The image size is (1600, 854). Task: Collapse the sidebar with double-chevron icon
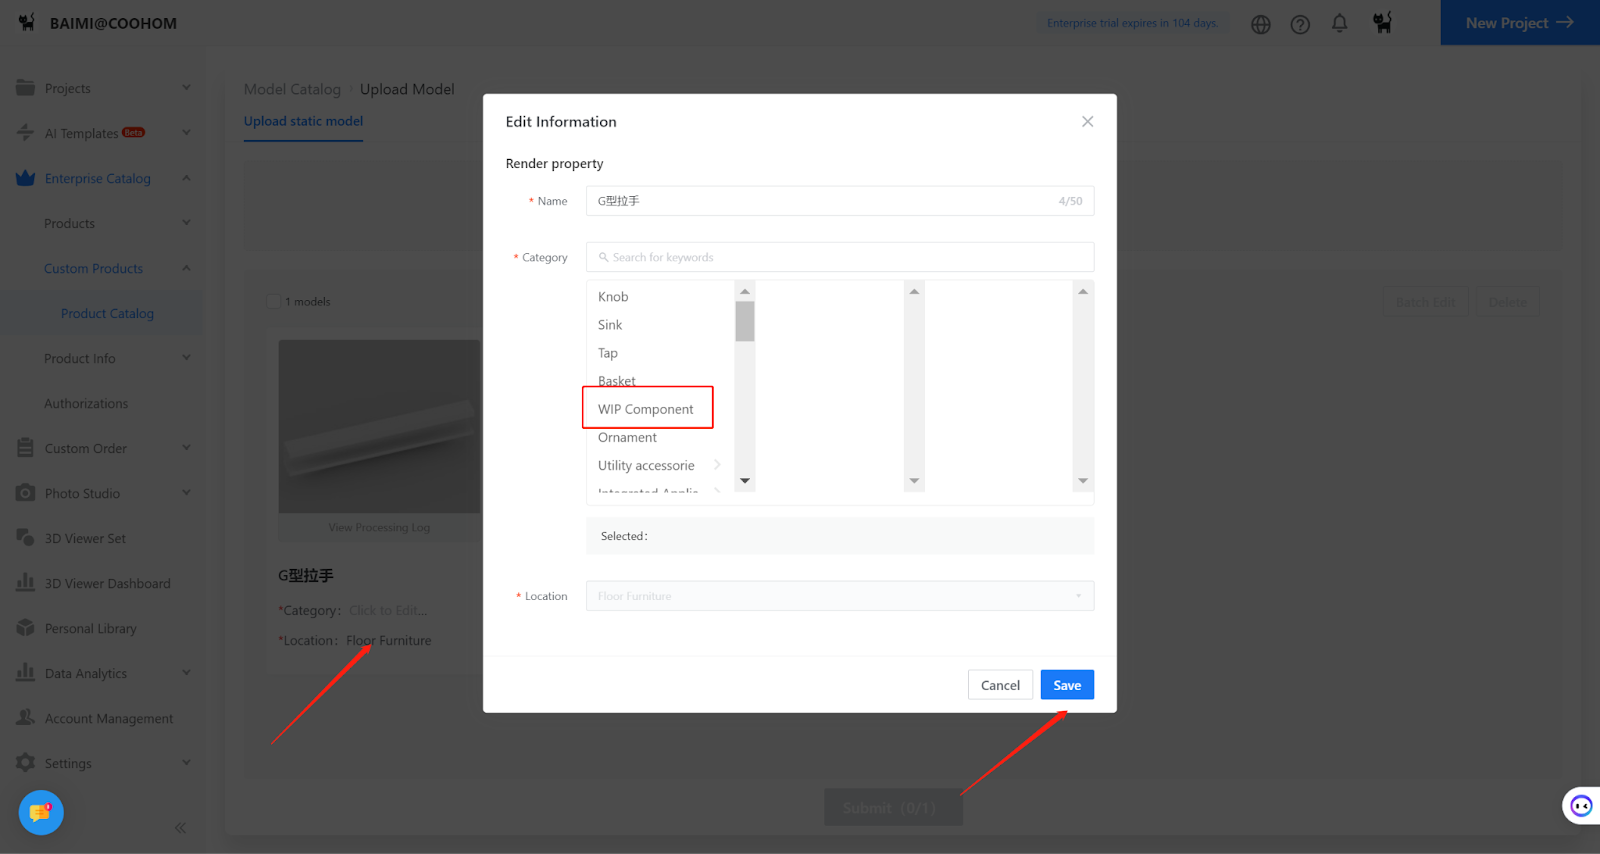180,828
